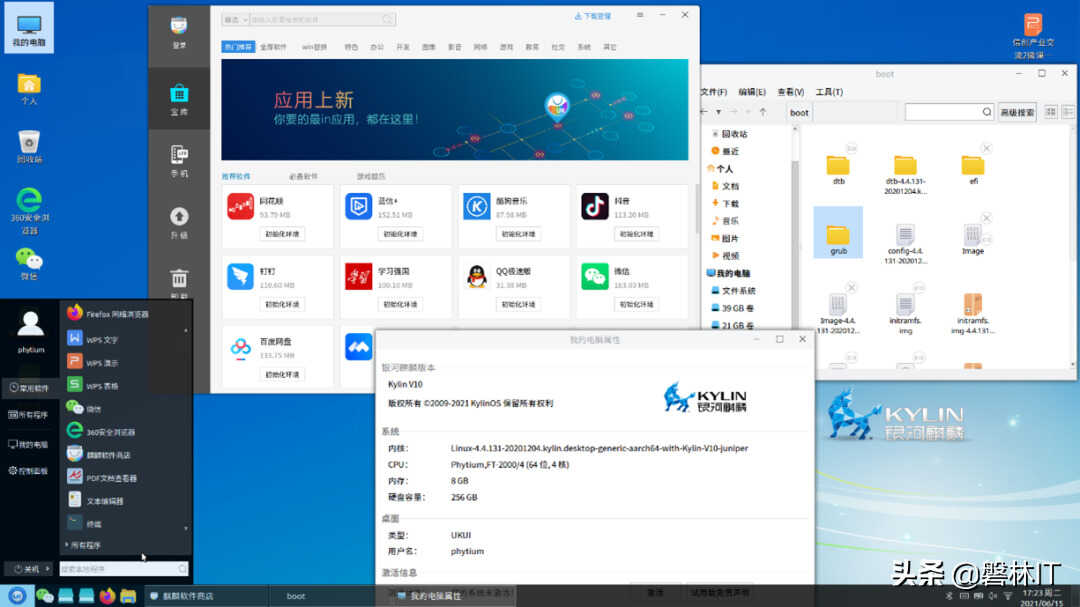The image size is (1080, 607).
Task: Click 初始化环境 button under 百度网盘
Action: 282,375
